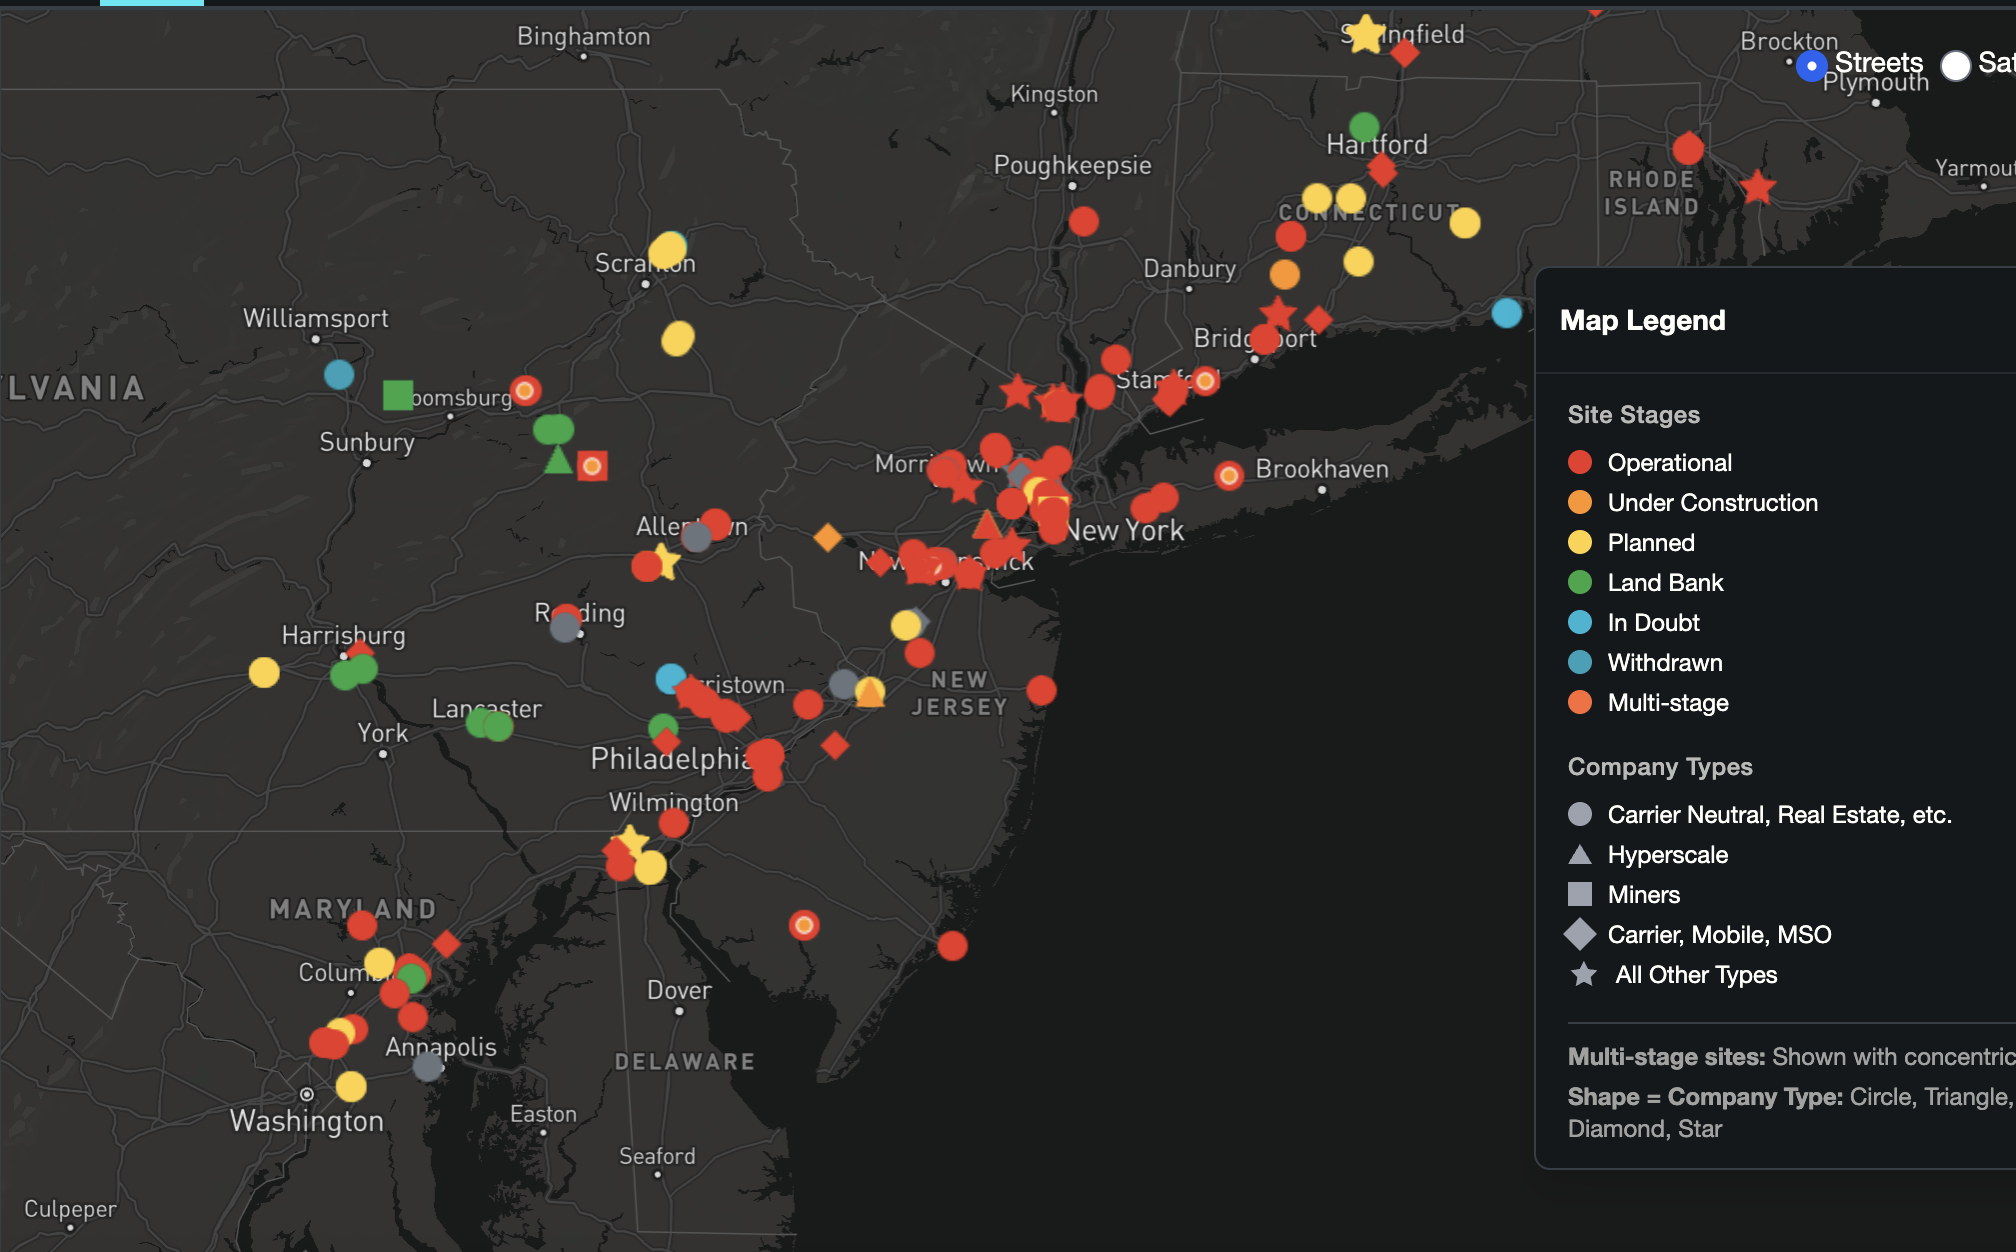This screenshot has height=1252, width=2016.
Task: Select the multi-stage concentric marker near Brookhaven
Action: 1227,475
